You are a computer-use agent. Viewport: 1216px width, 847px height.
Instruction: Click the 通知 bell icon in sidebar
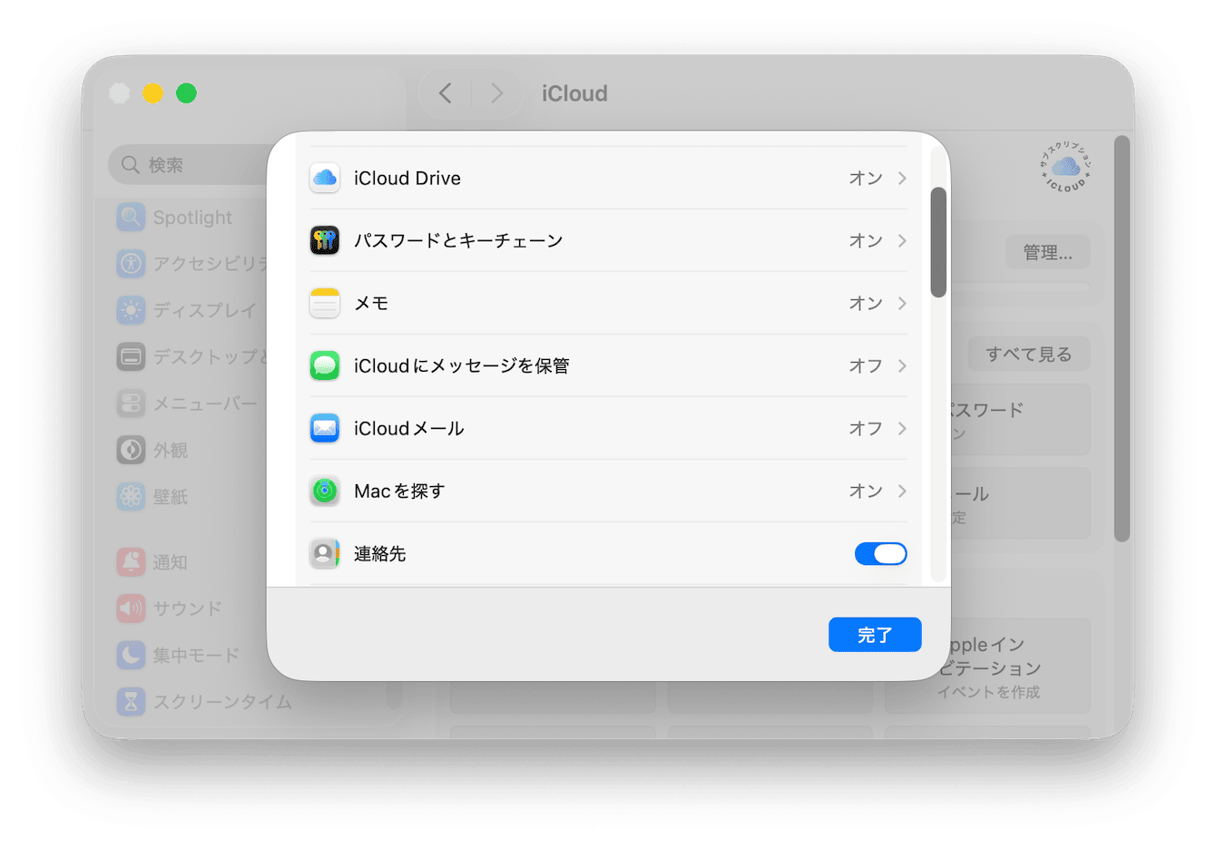click(131, 562)
